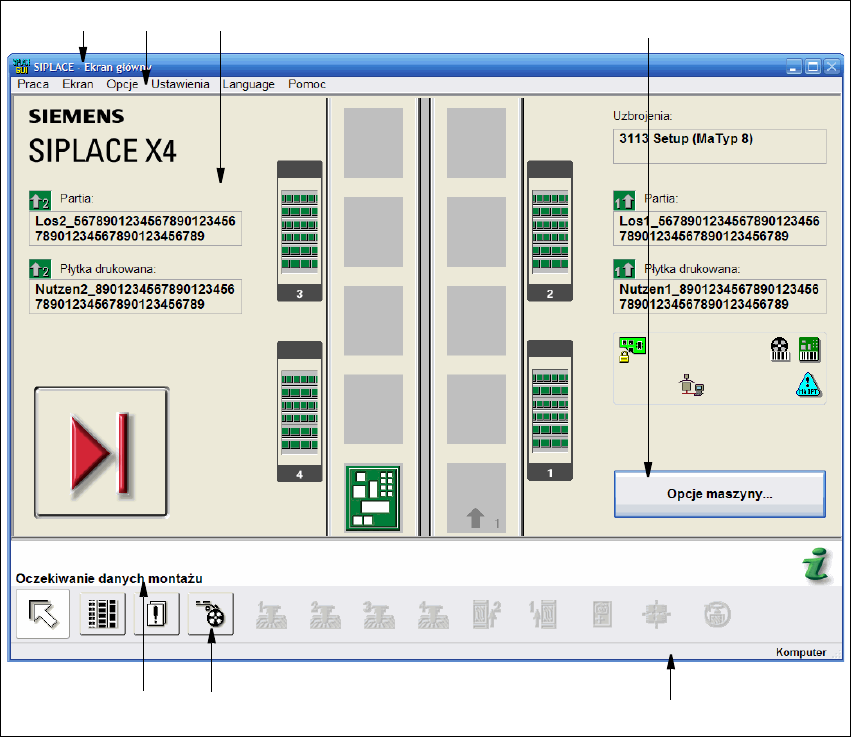Click the disabled placement head 4 toolbar icon
This screenshot has height=737, width=851.
(433, 614)
